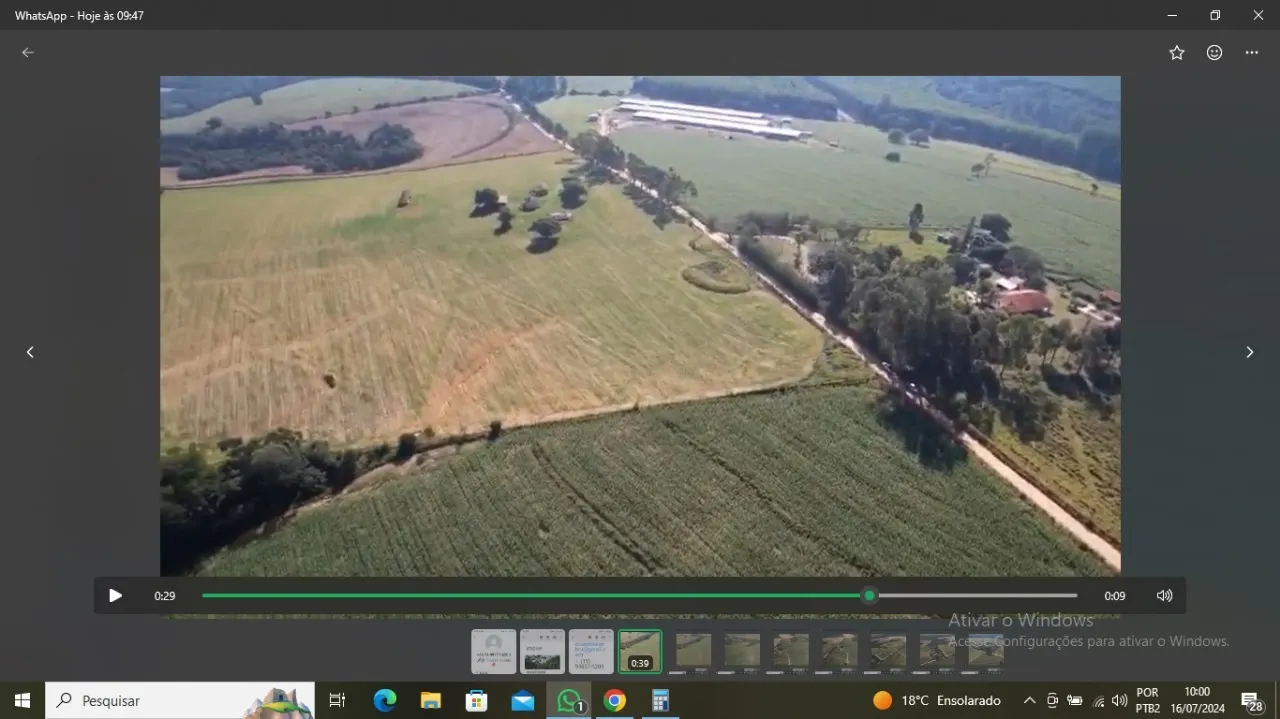Show the previous media item

[30, 352]
